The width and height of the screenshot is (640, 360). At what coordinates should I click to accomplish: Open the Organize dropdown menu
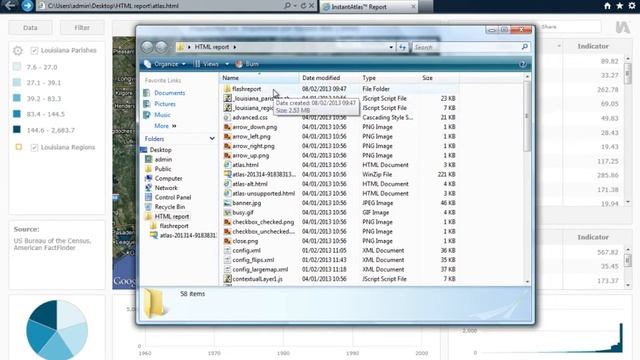[x=165, y=64]
